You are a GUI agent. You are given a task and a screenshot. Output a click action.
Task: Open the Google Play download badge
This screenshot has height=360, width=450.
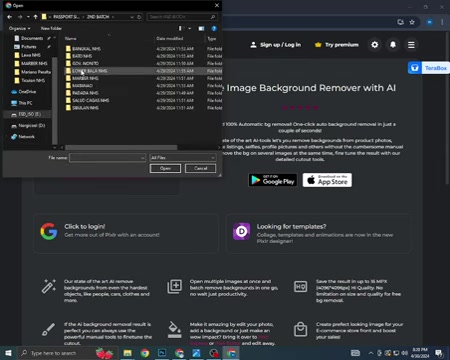273,180
